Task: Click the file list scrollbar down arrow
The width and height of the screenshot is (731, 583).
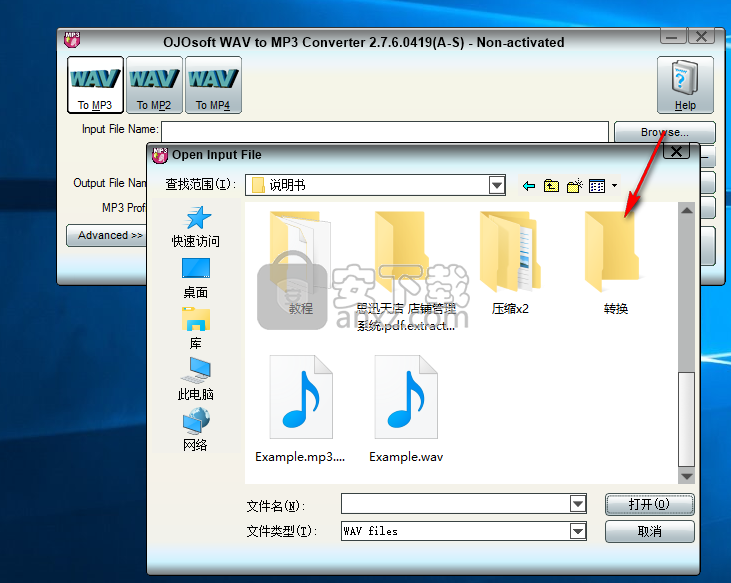Action: [686, 476]
